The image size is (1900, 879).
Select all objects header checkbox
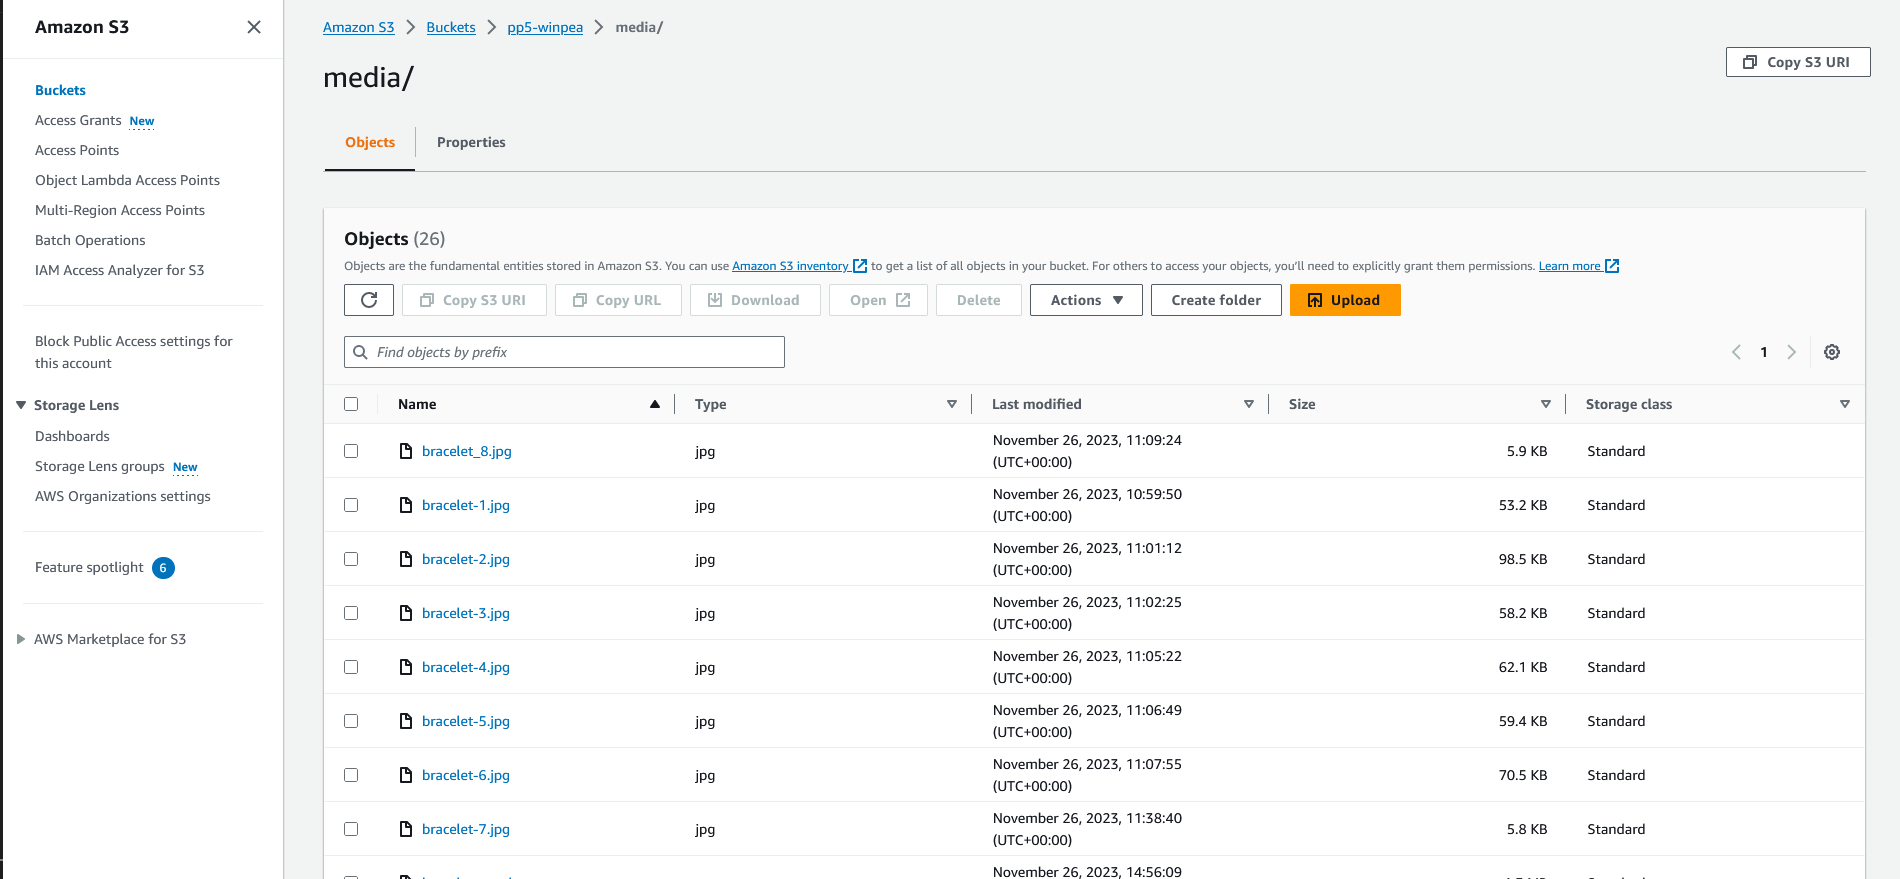click(x=351, y=404)
